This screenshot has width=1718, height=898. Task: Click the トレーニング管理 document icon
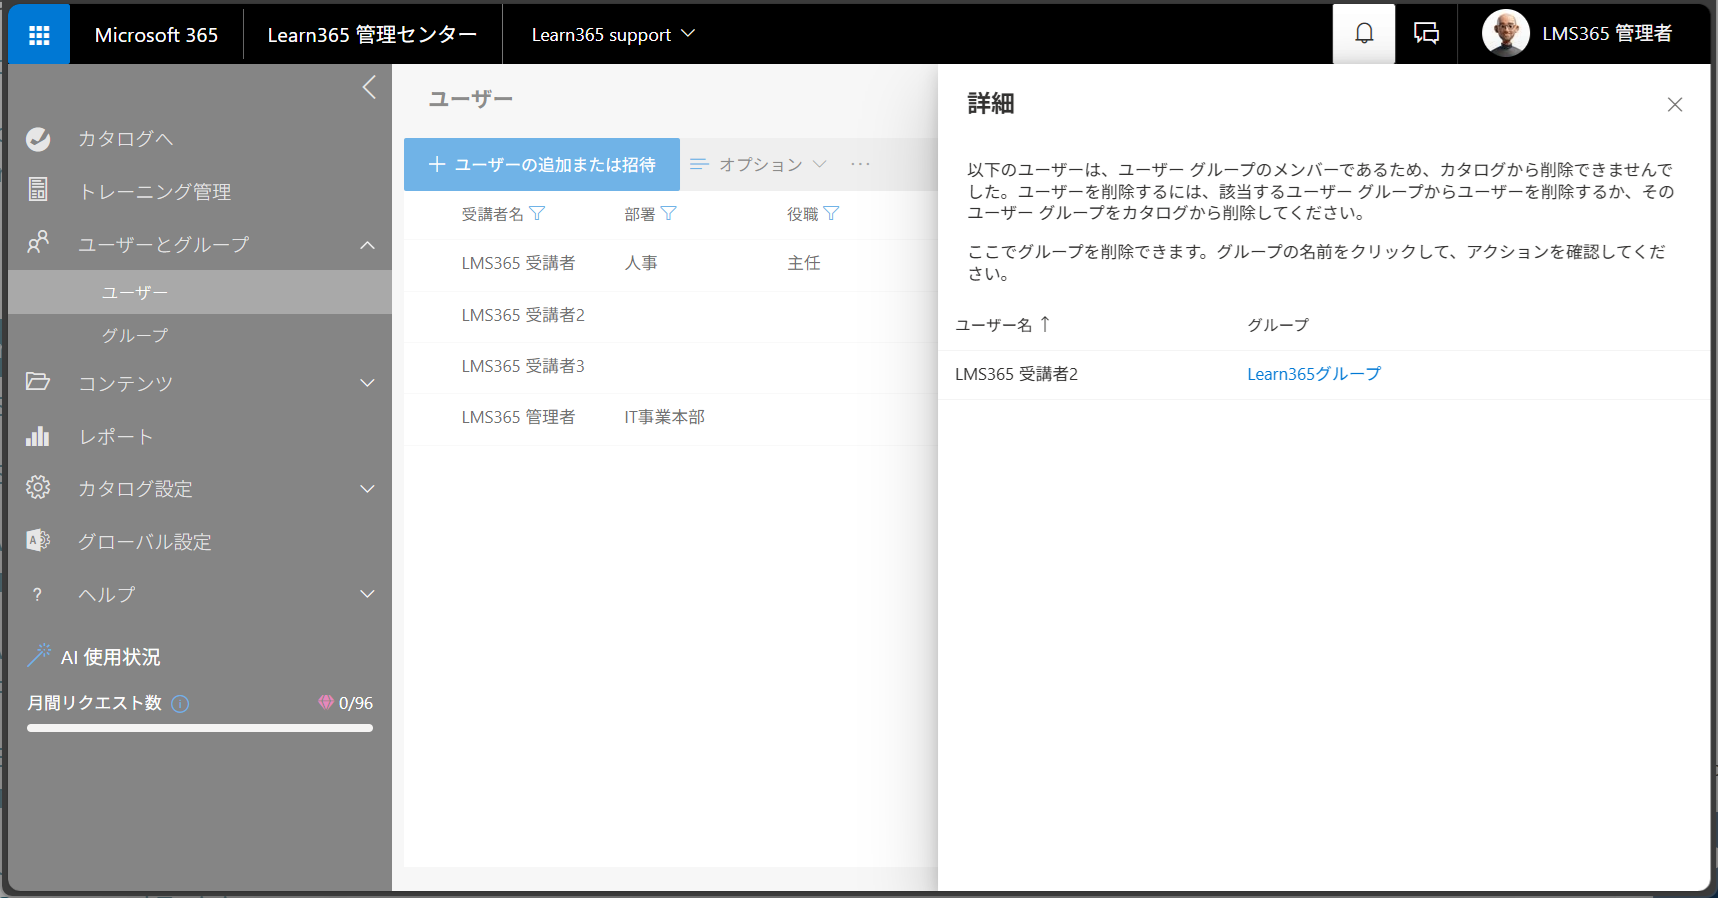(38, 190)
